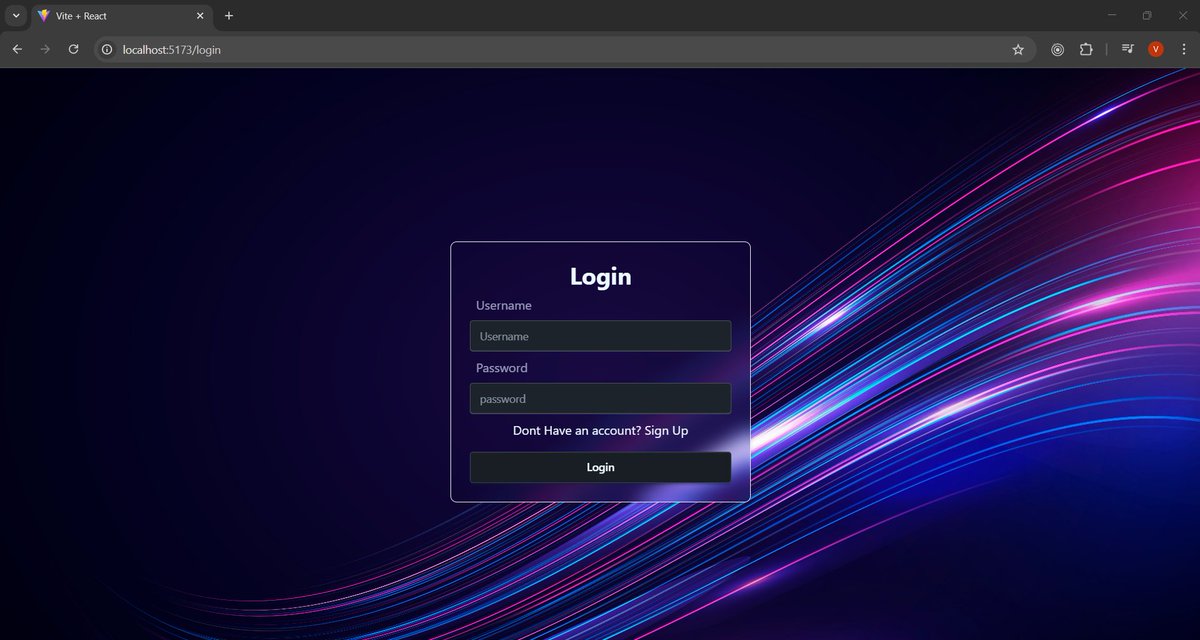Open the Chrome profile avatar
Screen dimensions: 1200x640
pos(1156,49)
